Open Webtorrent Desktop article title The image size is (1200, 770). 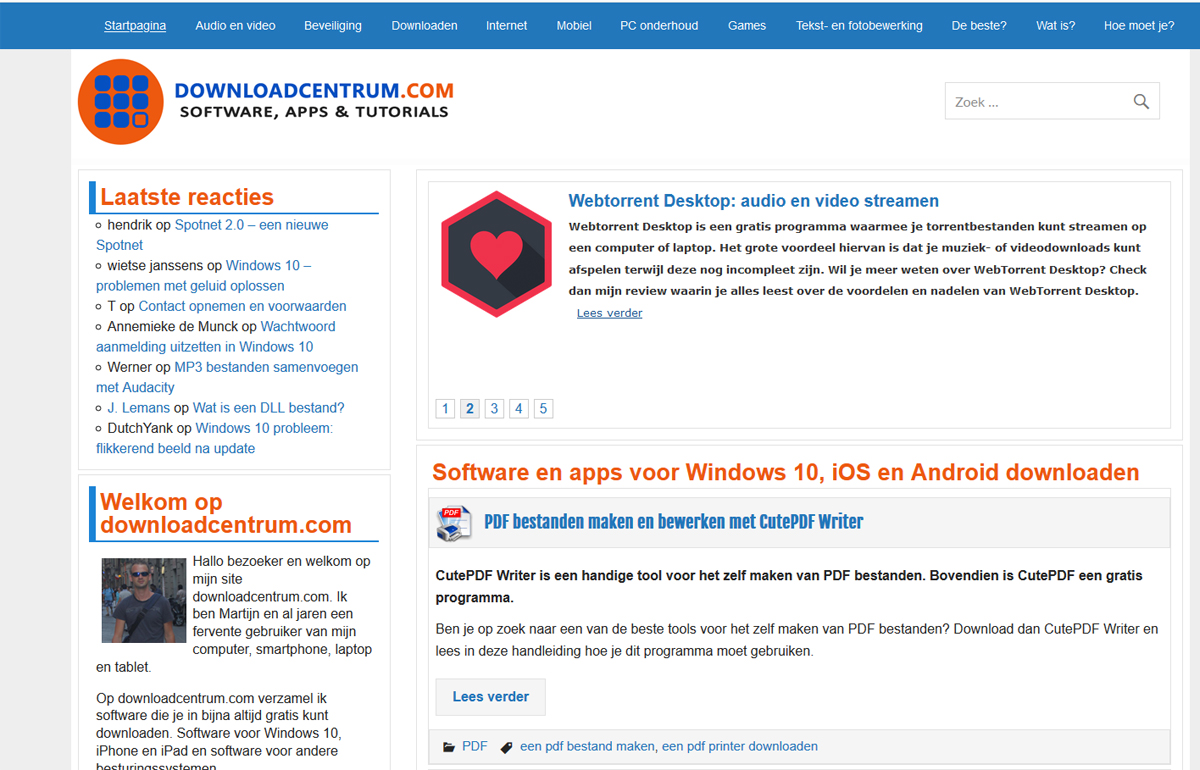point(754,201)
